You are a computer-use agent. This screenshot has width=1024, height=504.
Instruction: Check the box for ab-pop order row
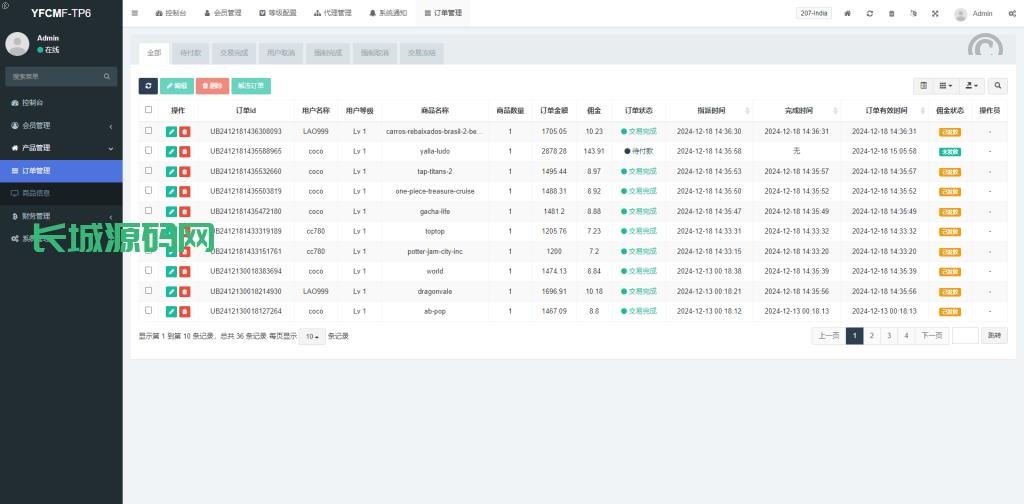[149, 311]
